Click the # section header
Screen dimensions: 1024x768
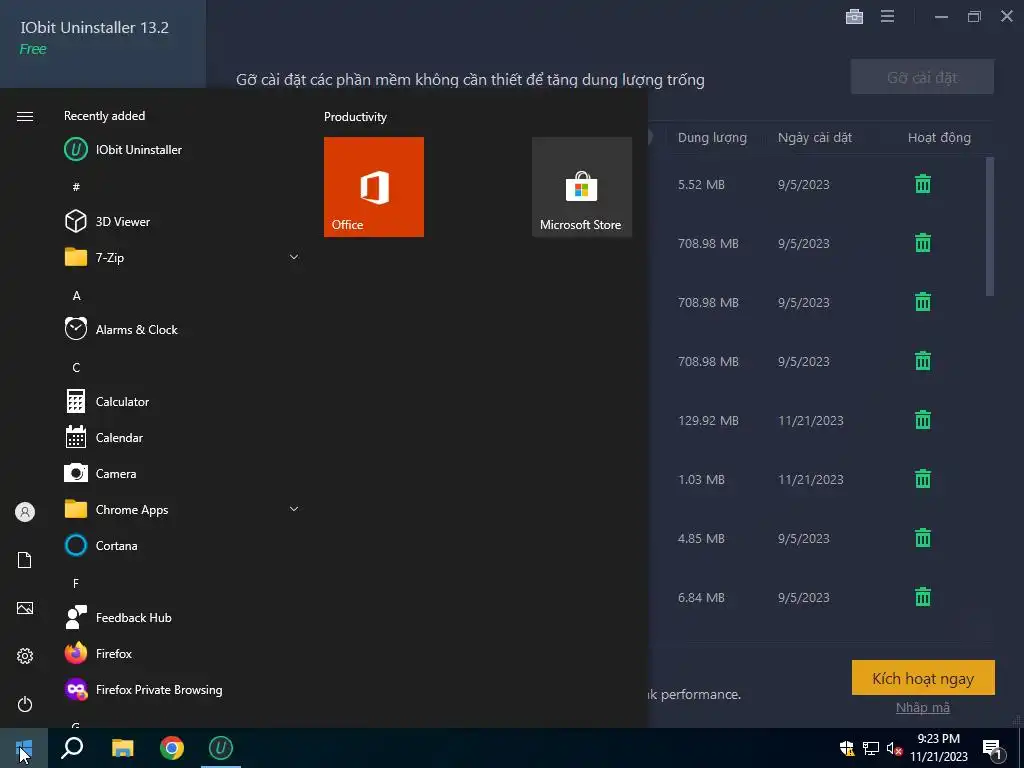pyautogui.click(x=76, y=187)
